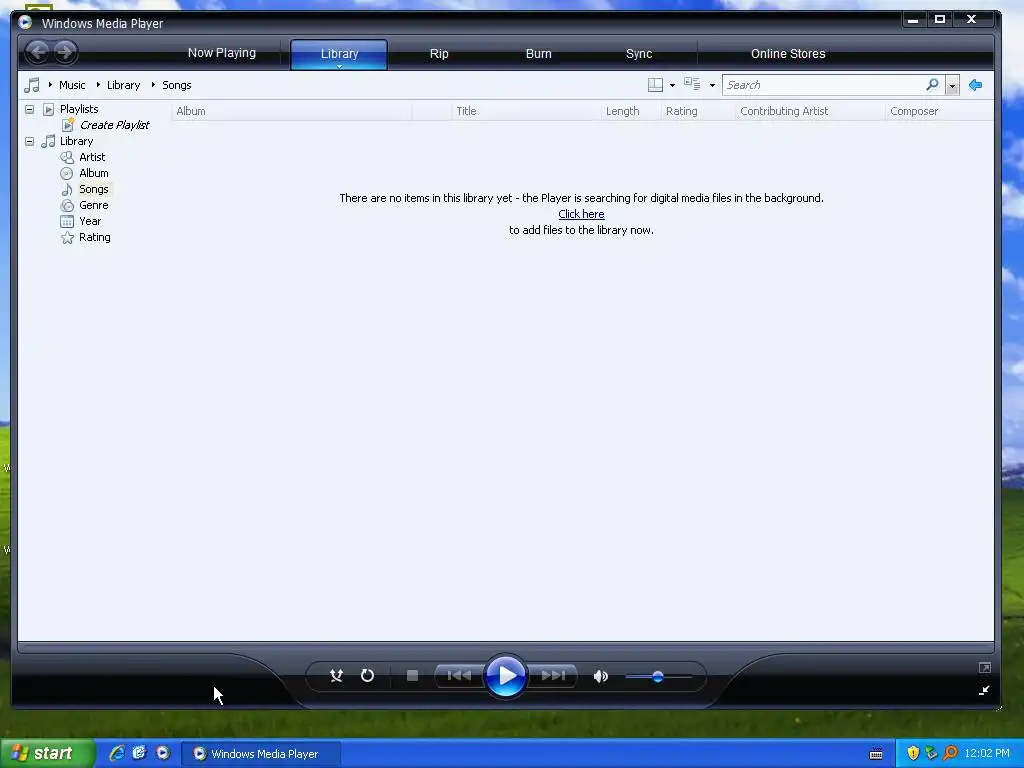The image size is (1024, 768).
Task: Select Rating in the library tree
Action: tap(95, 237)
